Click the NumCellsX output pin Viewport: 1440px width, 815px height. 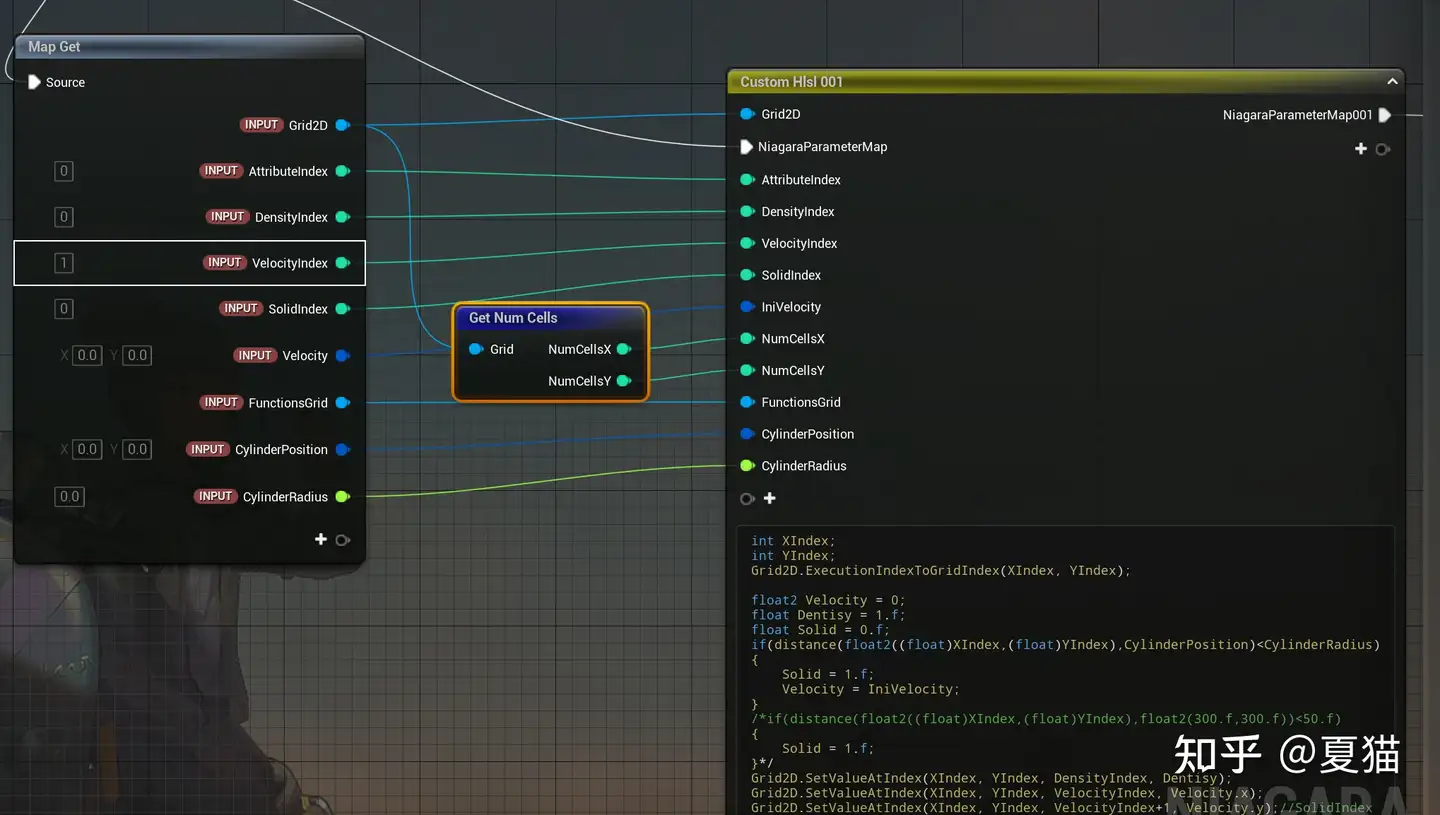[x=623, y=349]
